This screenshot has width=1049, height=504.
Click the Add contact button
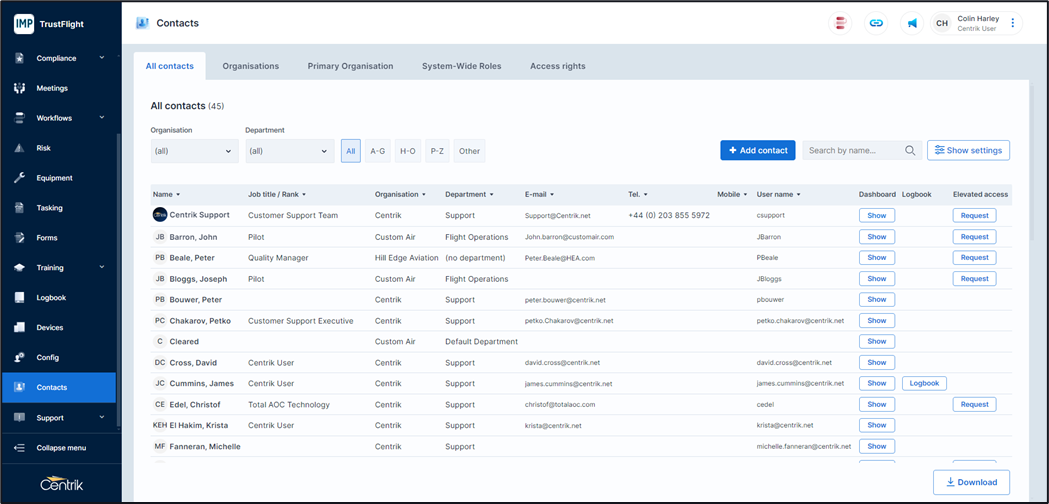[x=757, y=150]
